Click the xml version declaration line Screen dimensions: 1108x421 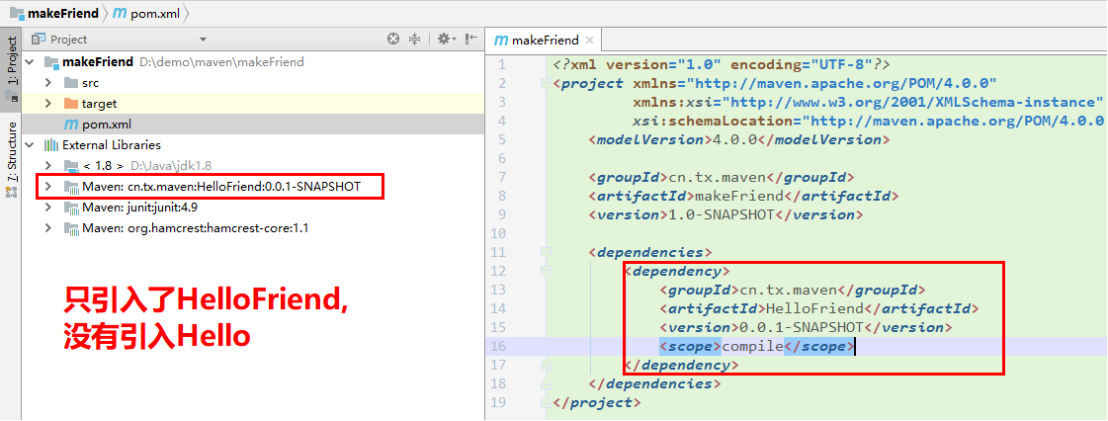coord(721,64)
